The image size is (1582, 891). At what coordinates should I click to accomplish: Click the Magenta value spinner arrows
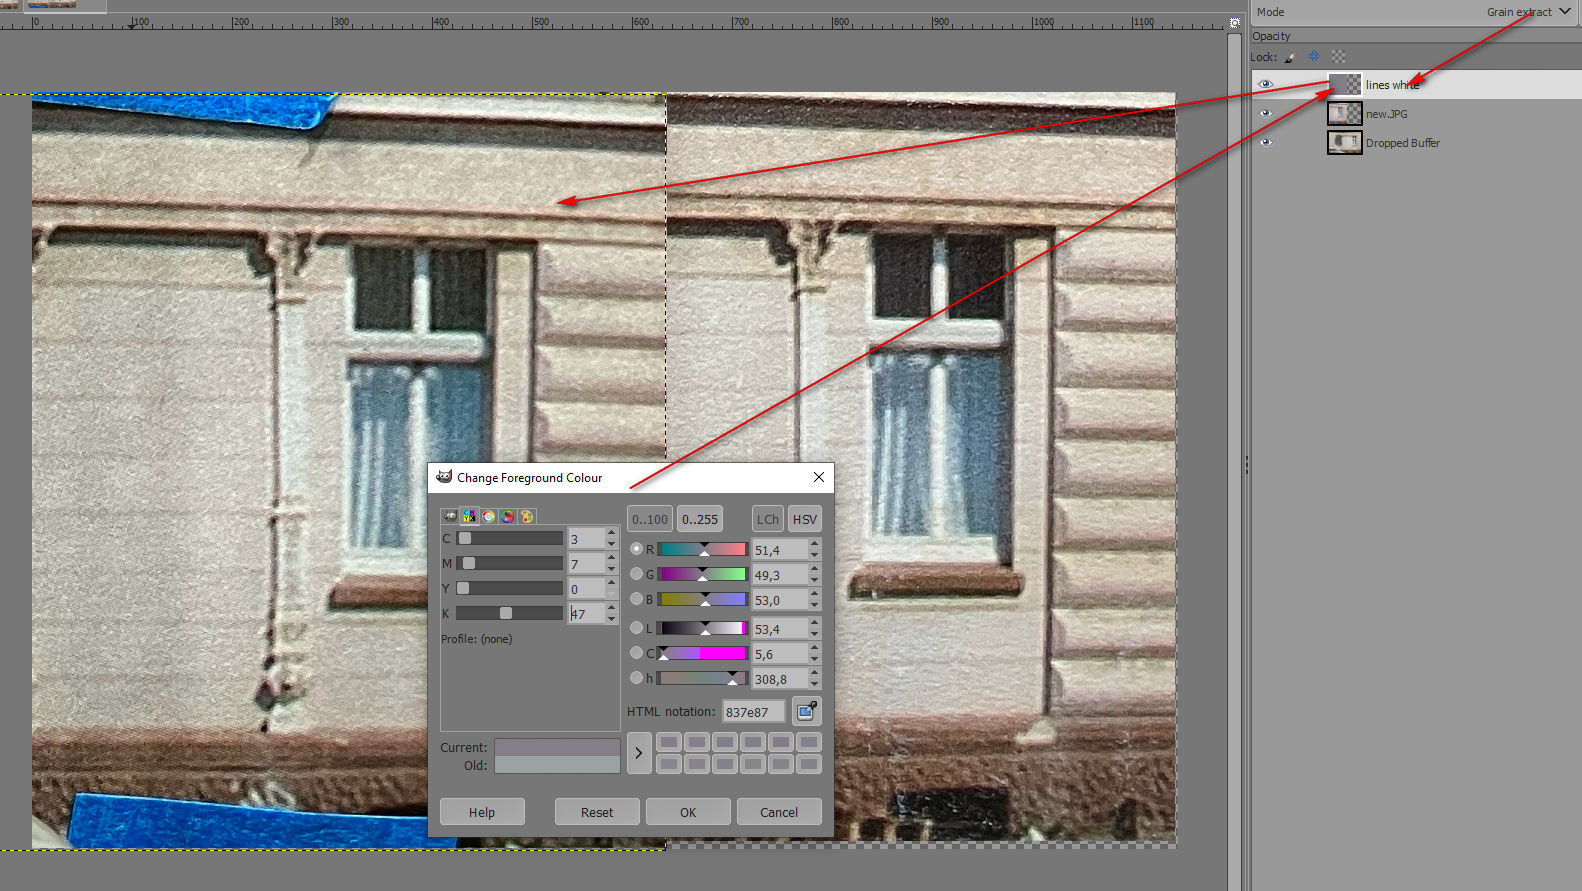coord(611,564)
